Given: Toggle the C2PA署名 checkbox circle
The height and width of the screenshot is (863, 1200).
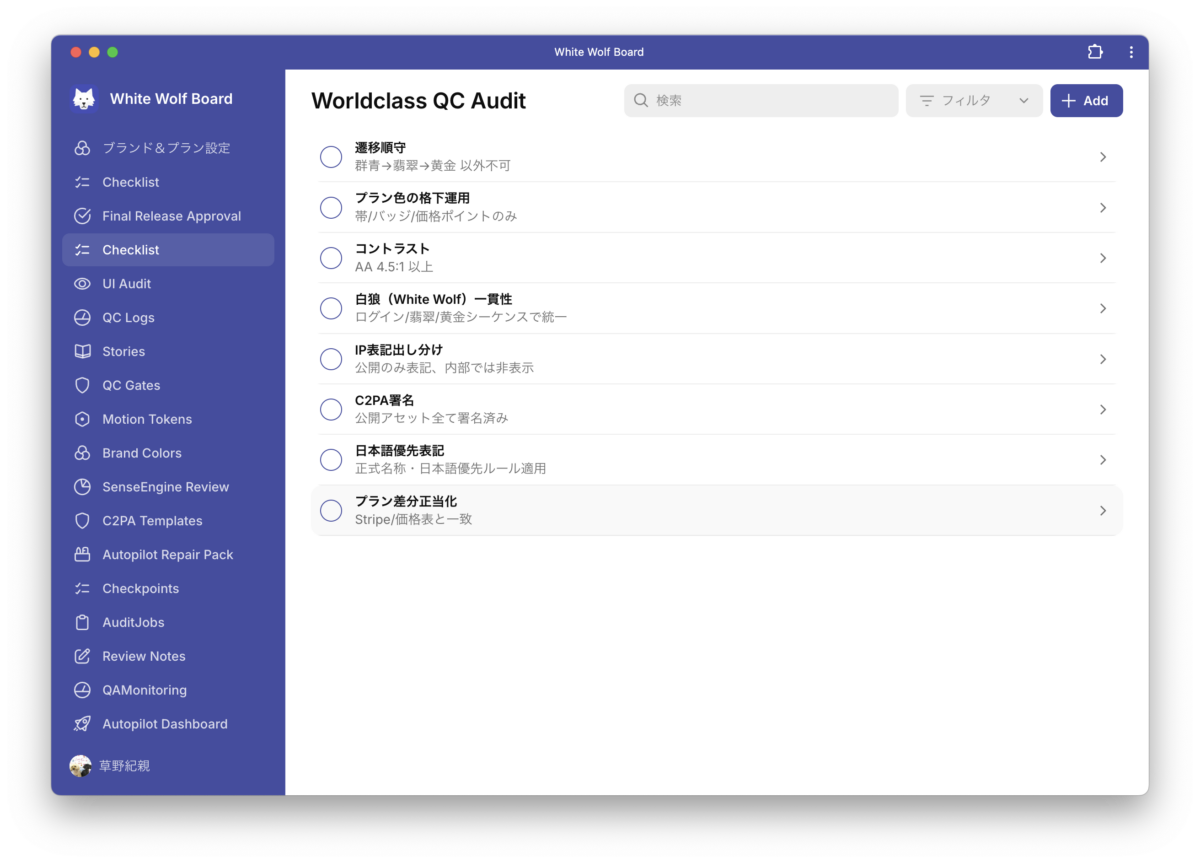Looking at the screenshot, I should pyautogui.click(x=331, y=409).
